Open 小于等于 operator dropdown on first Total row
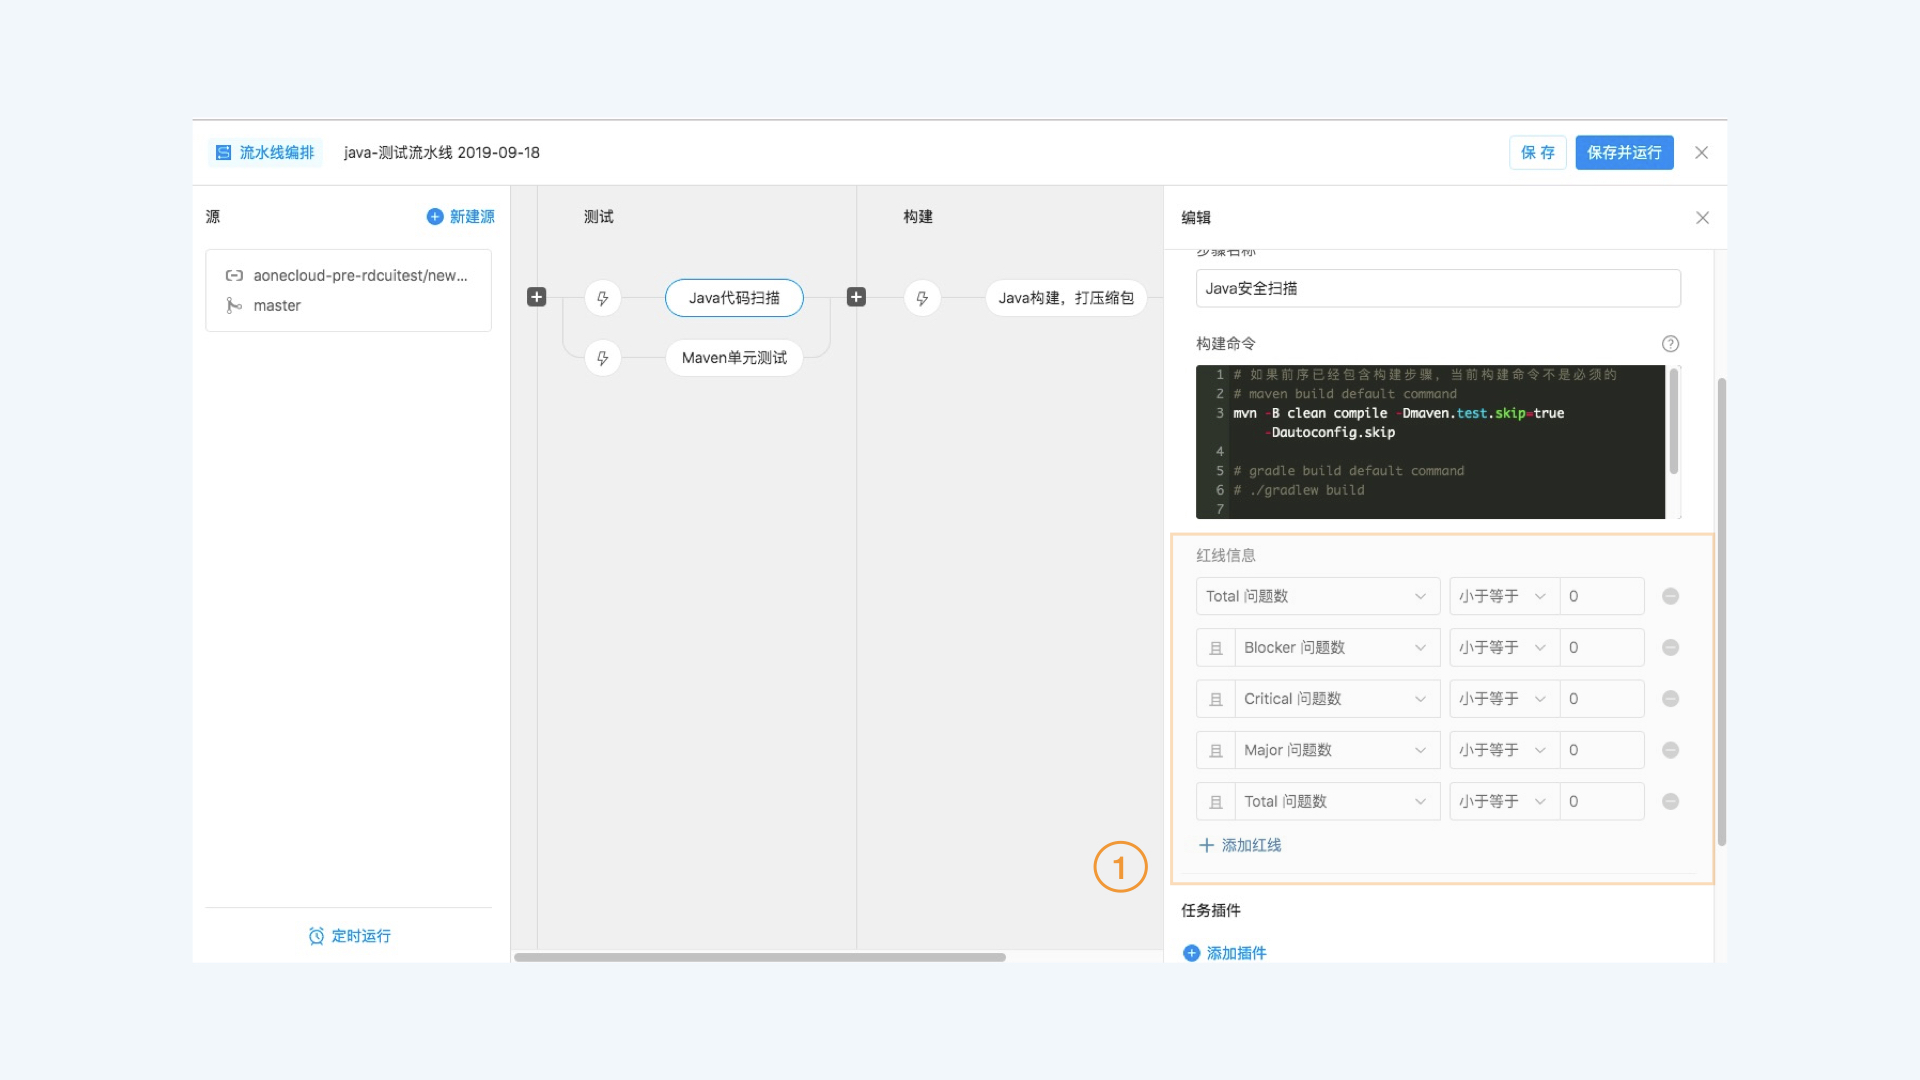 click(1504, 596)
